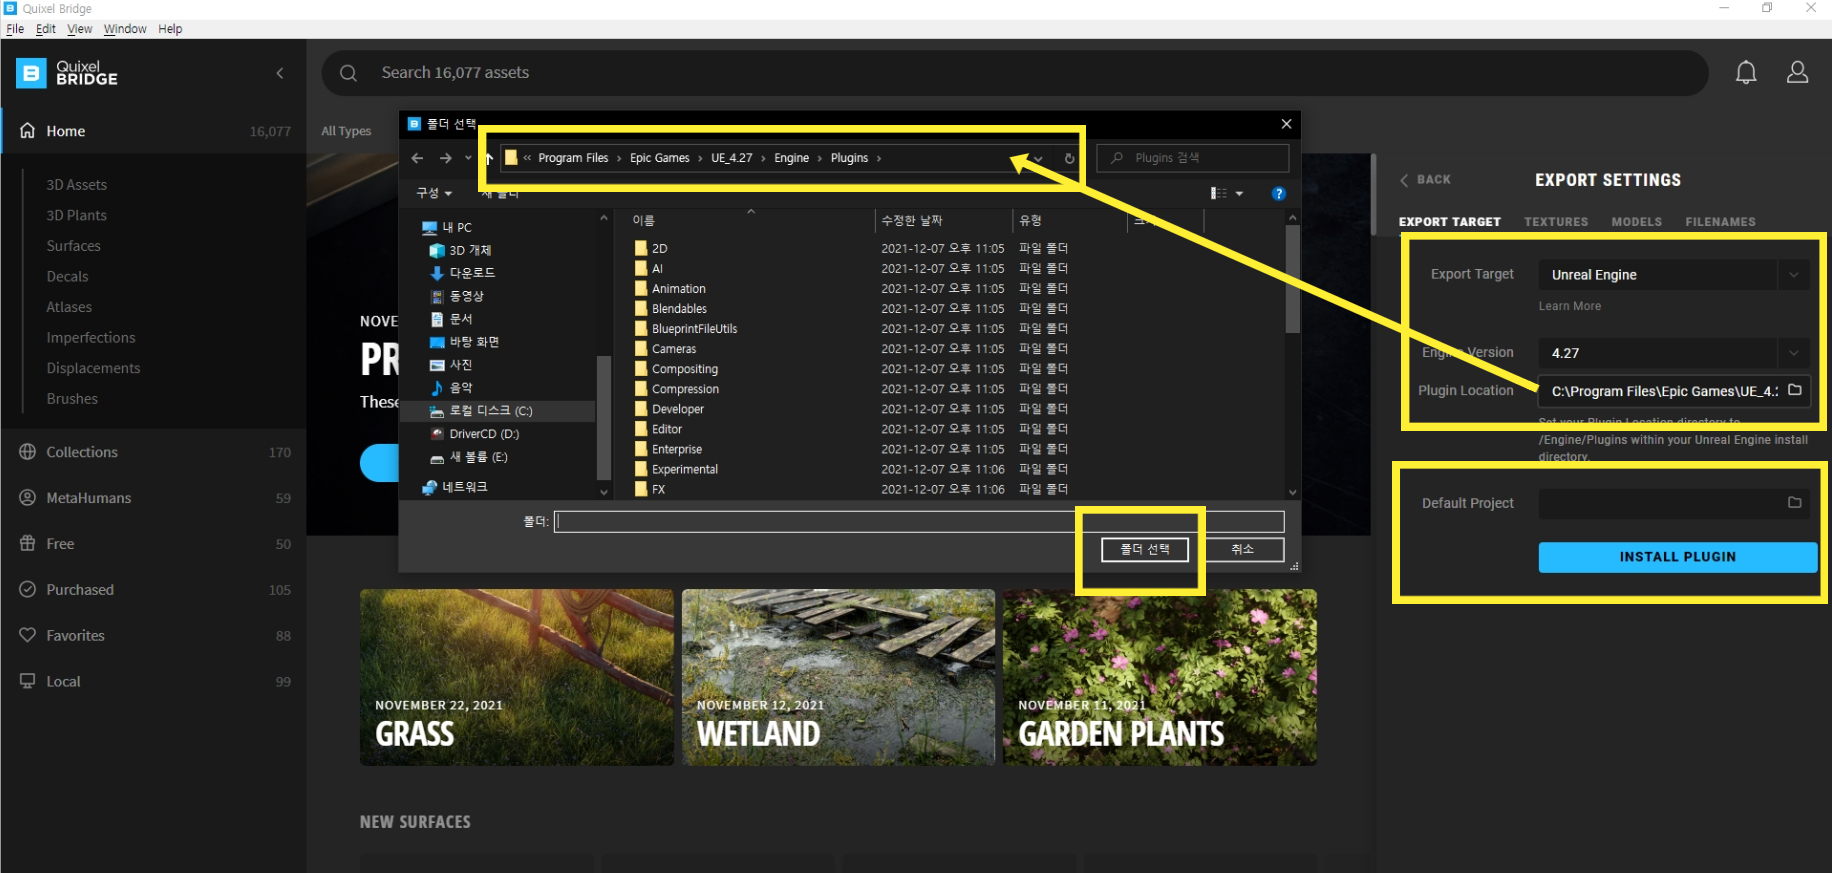Open the View menu

tap(80, 29)
